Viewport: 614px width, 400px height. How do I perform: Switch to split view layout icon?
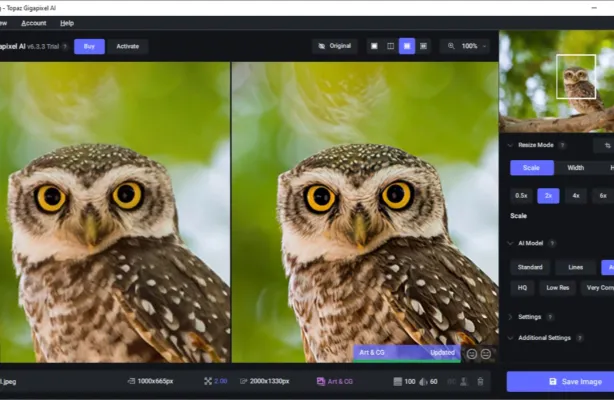[390, 46]
